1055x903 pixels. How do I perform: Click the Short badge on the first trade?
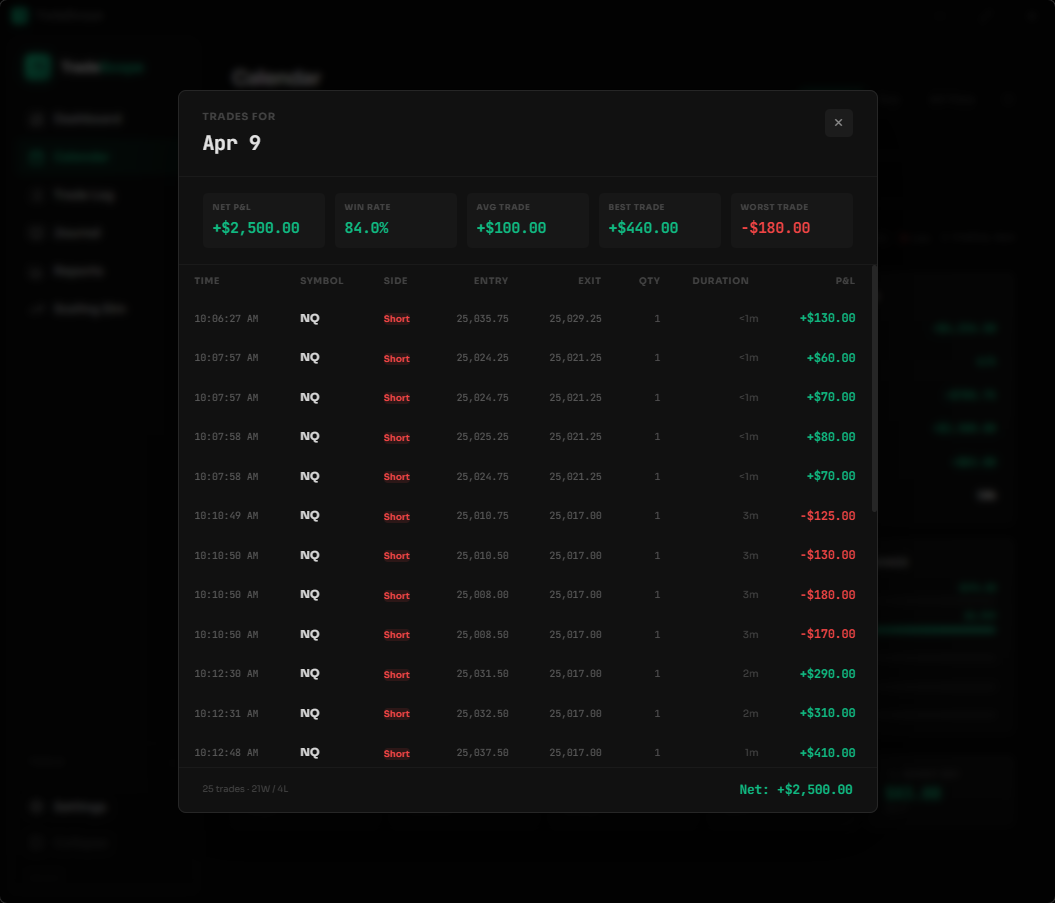click(396, 318)
